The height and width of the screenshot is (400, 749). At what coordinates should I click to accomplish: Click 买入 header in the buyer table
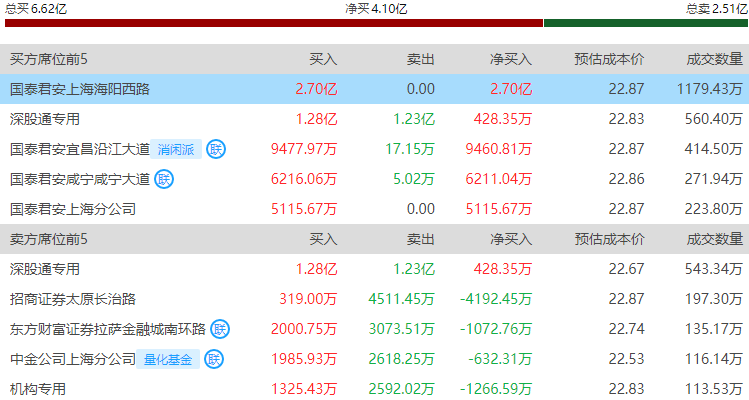coord(323,59)
